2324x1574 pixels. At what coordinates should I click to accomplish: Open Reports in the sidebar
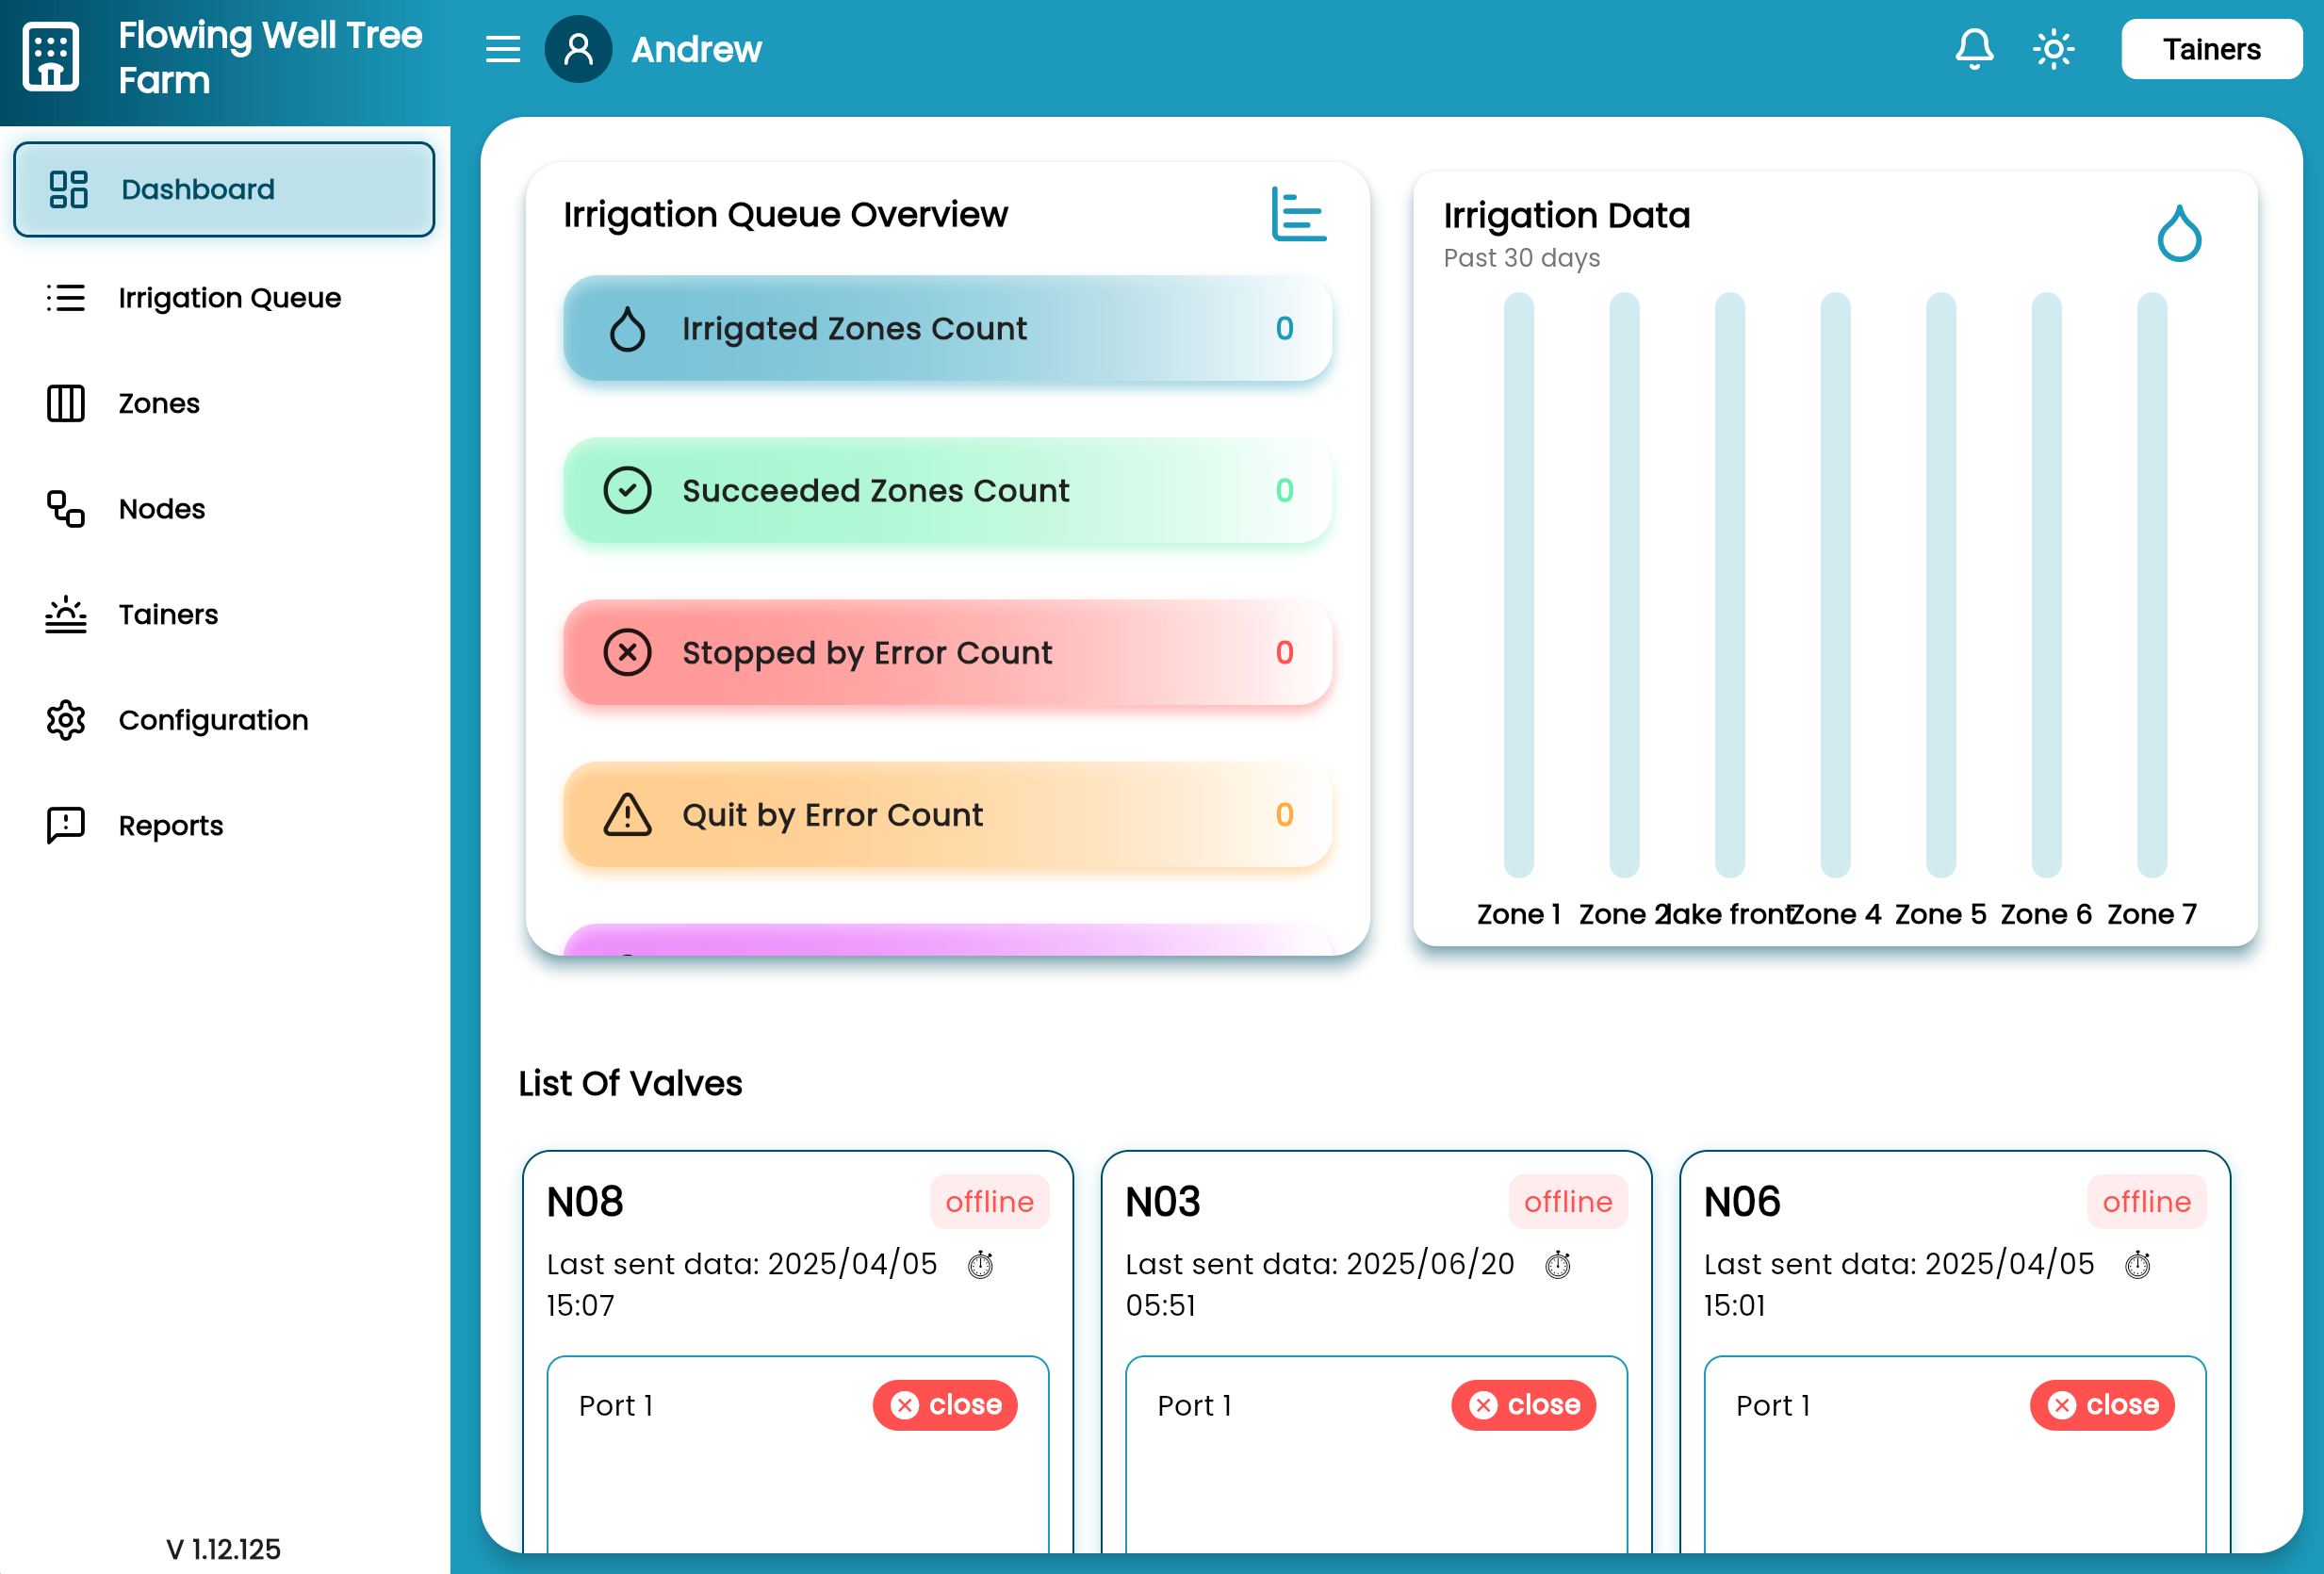point(170,826)
